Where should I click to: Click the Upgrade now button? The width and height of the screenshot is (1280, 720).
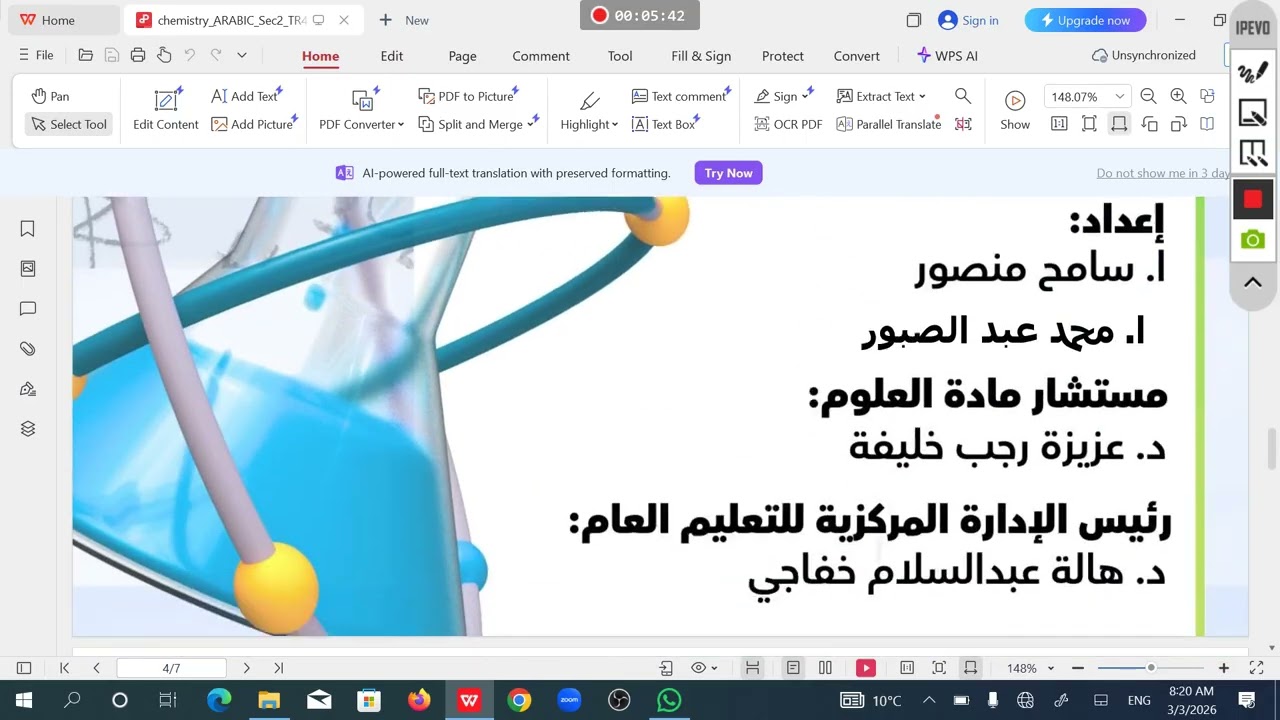tap(1085, 20)
